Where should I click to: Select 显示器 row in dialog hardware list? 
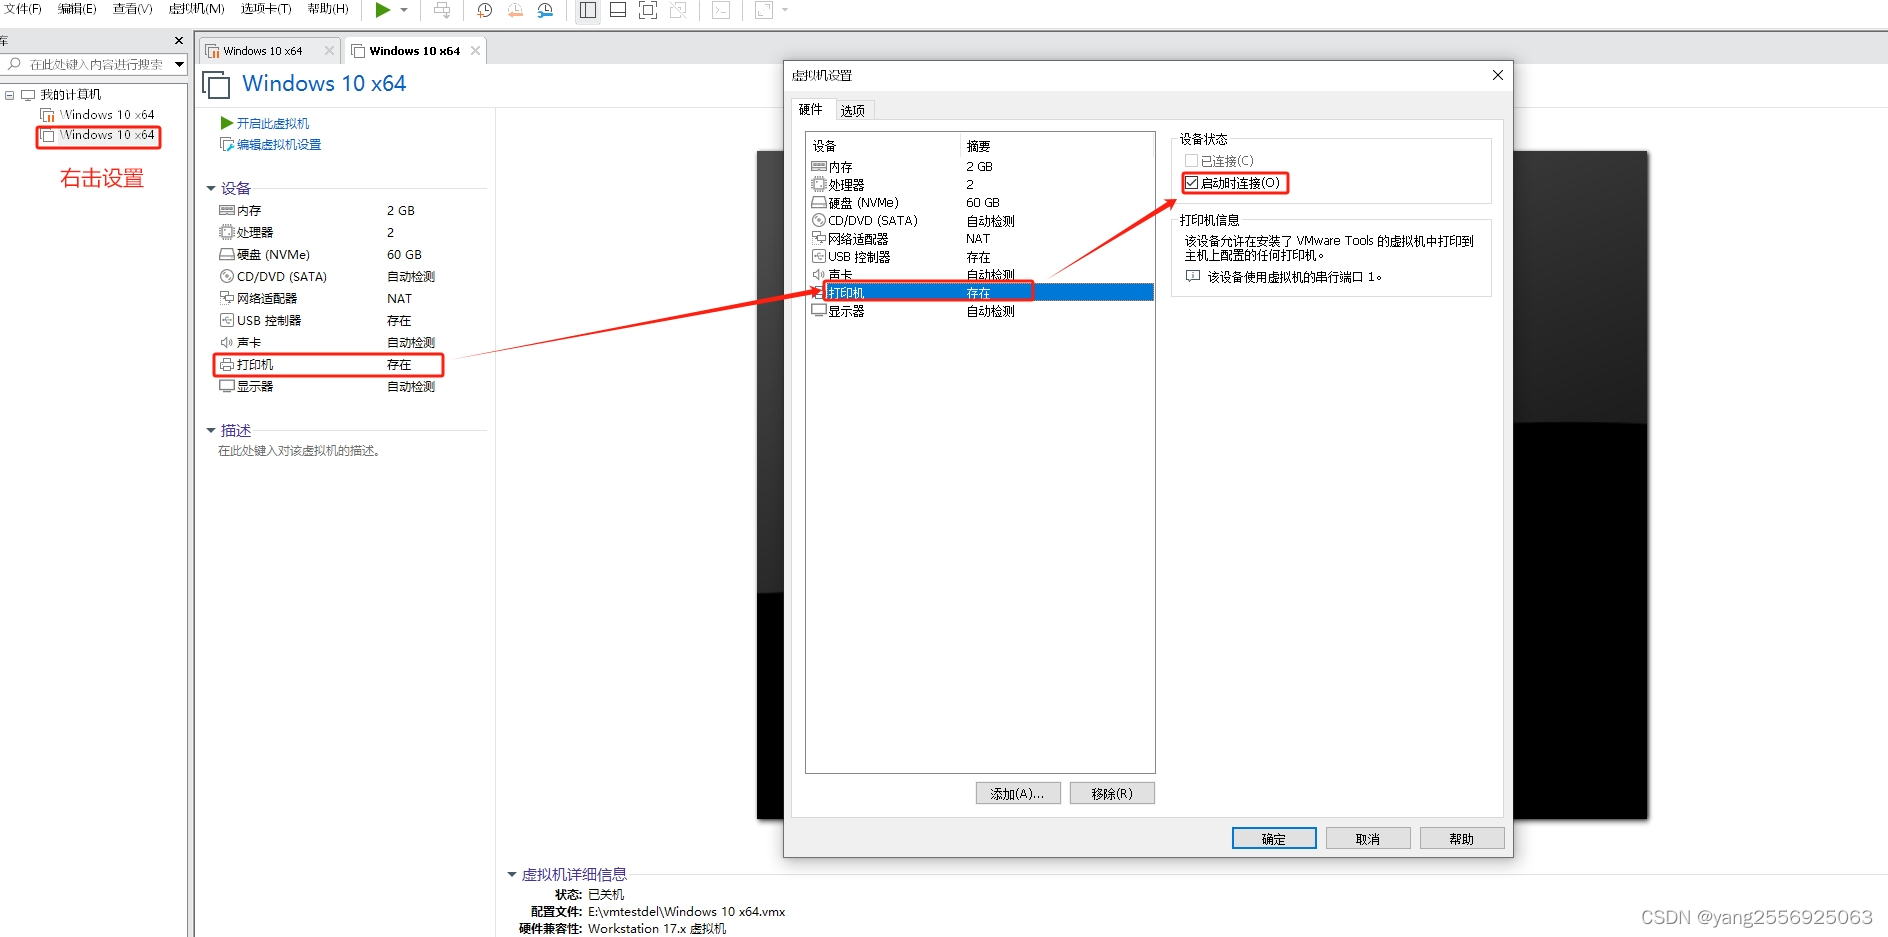pyautogui.click(x=980, y=311)
